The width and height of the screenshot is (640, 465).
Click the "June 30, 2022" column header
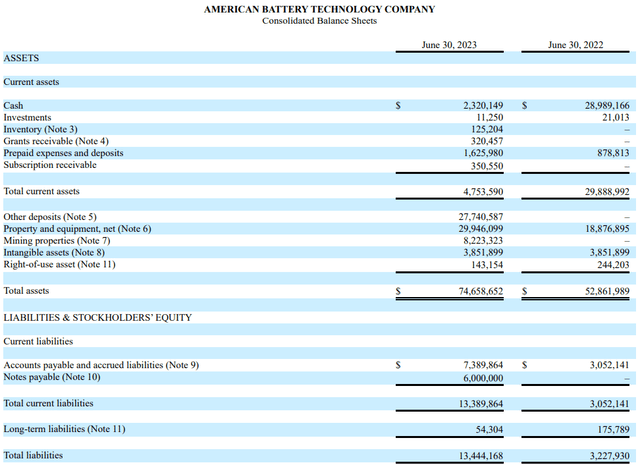point(576,45)
